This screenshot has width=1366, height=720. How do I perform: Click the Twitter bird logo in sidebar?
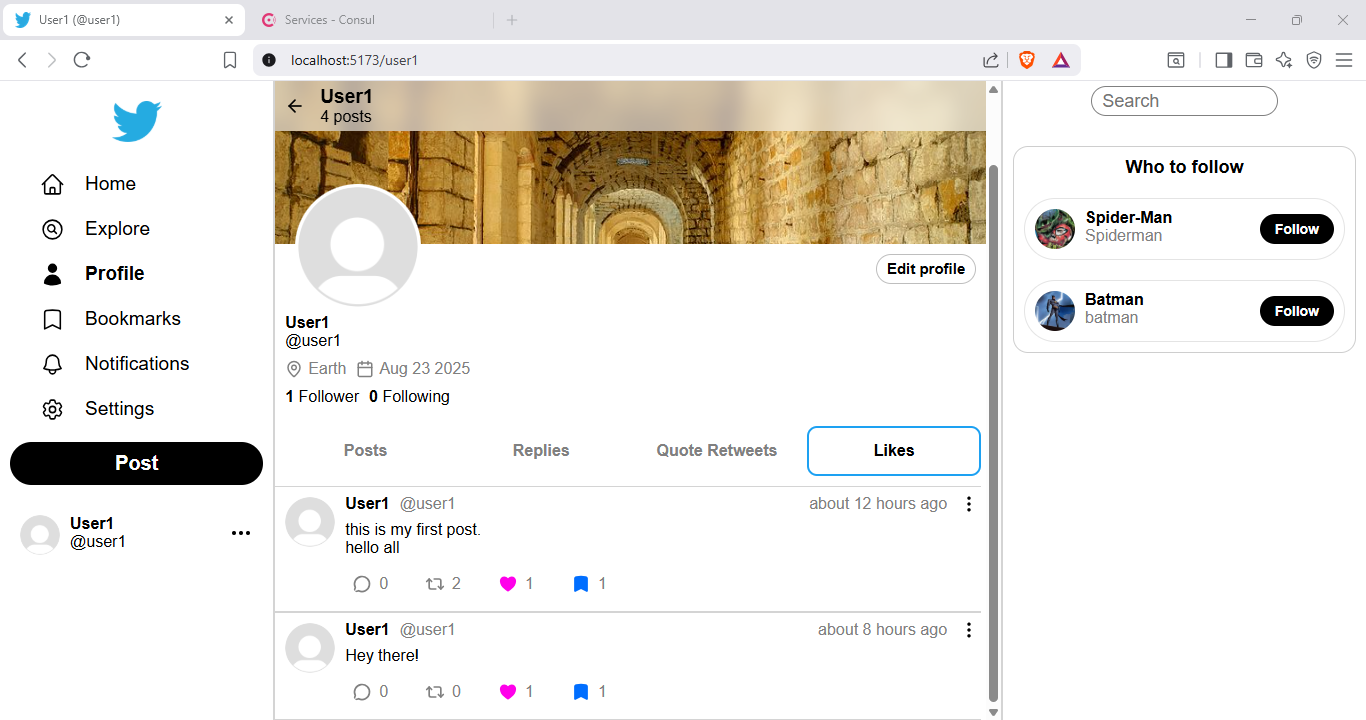[136, 121]
